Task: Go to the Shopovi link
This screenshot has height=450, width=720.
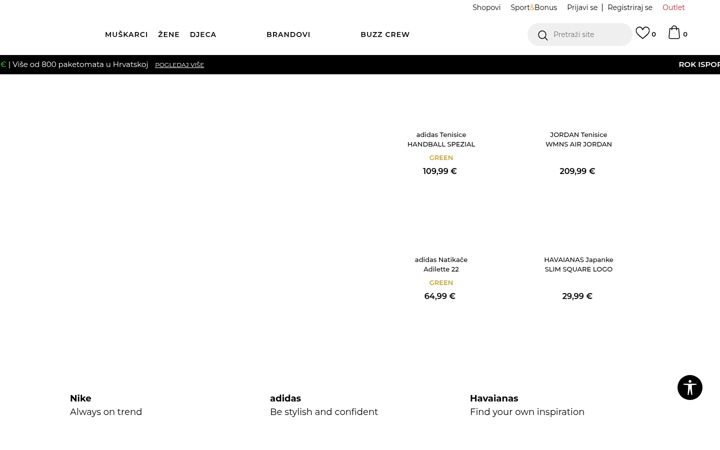Action: [x=486, y=7]
